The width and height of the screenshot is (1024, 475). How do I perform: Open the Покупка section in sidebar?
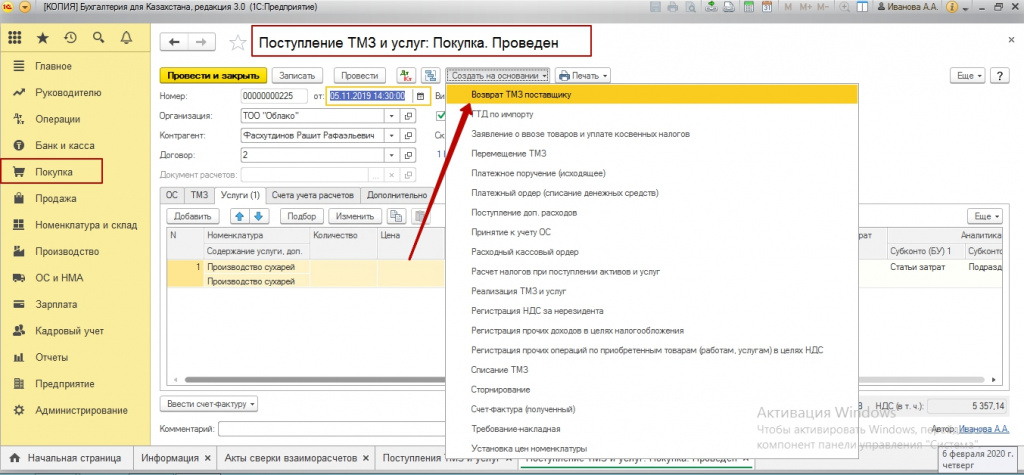click(52, 172)
